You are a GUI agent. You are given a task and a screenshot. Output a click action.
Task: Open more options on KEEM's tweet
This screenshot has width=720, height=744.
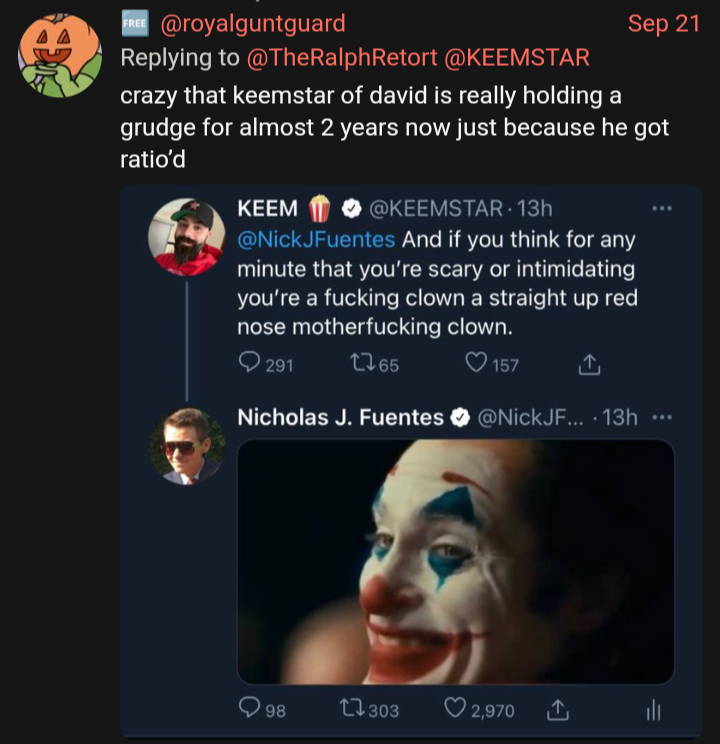(661, 208)
